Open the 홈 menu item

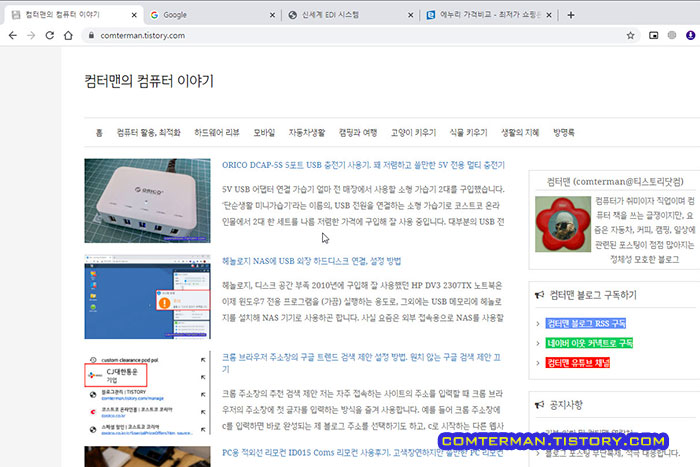click(99, 133)
